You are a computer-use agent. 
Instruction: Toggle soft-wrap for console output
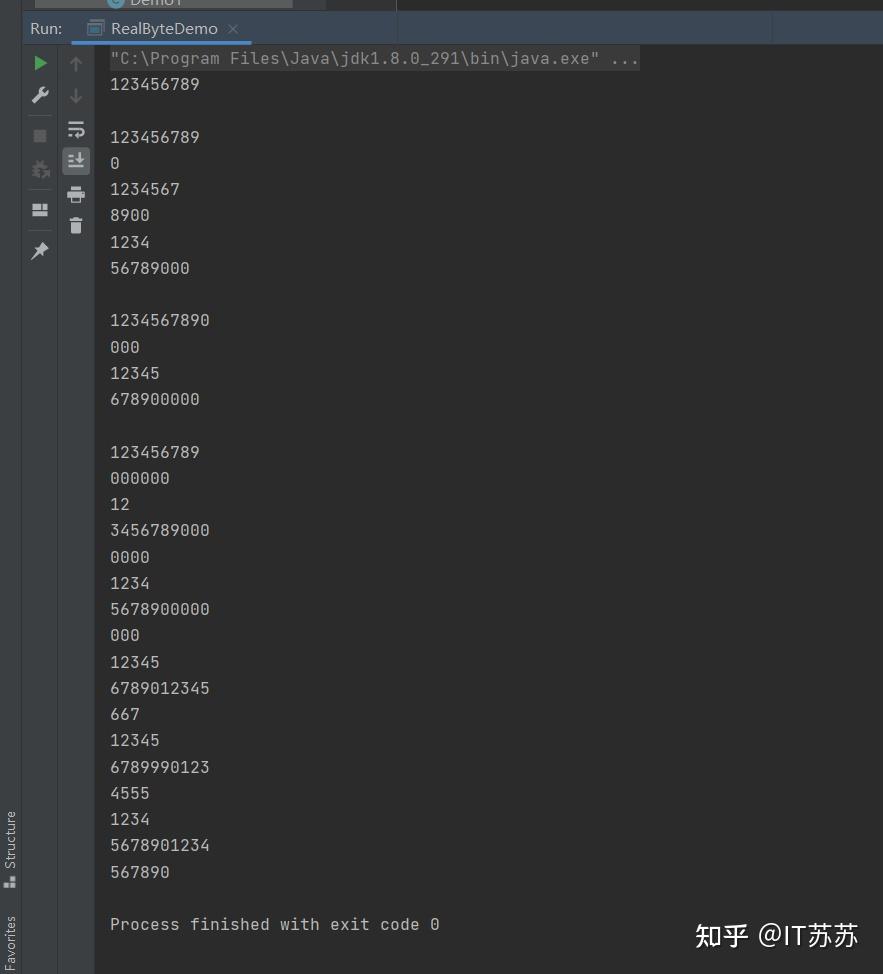(76, 129)
